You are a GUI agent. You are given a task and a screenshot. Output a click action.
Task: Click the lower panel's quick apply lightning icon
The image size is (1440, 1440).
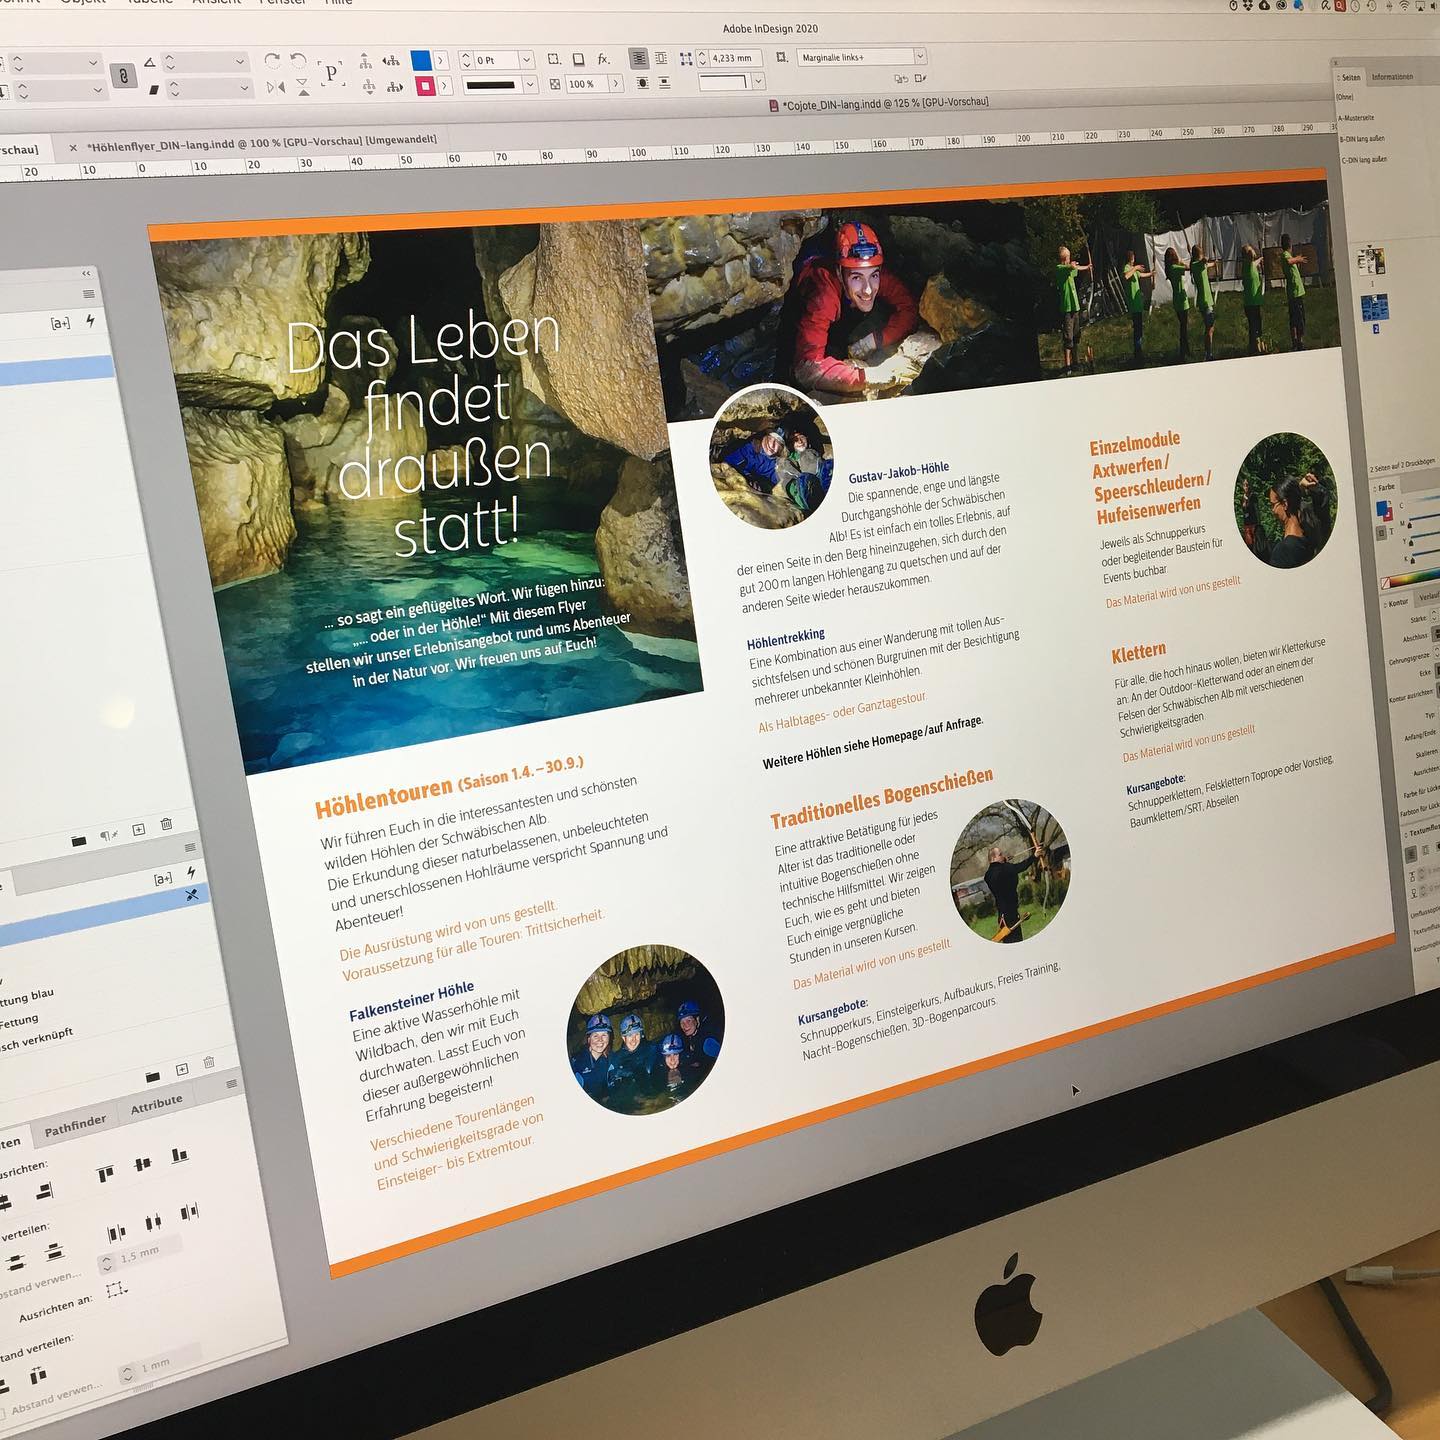coord(190,874)
